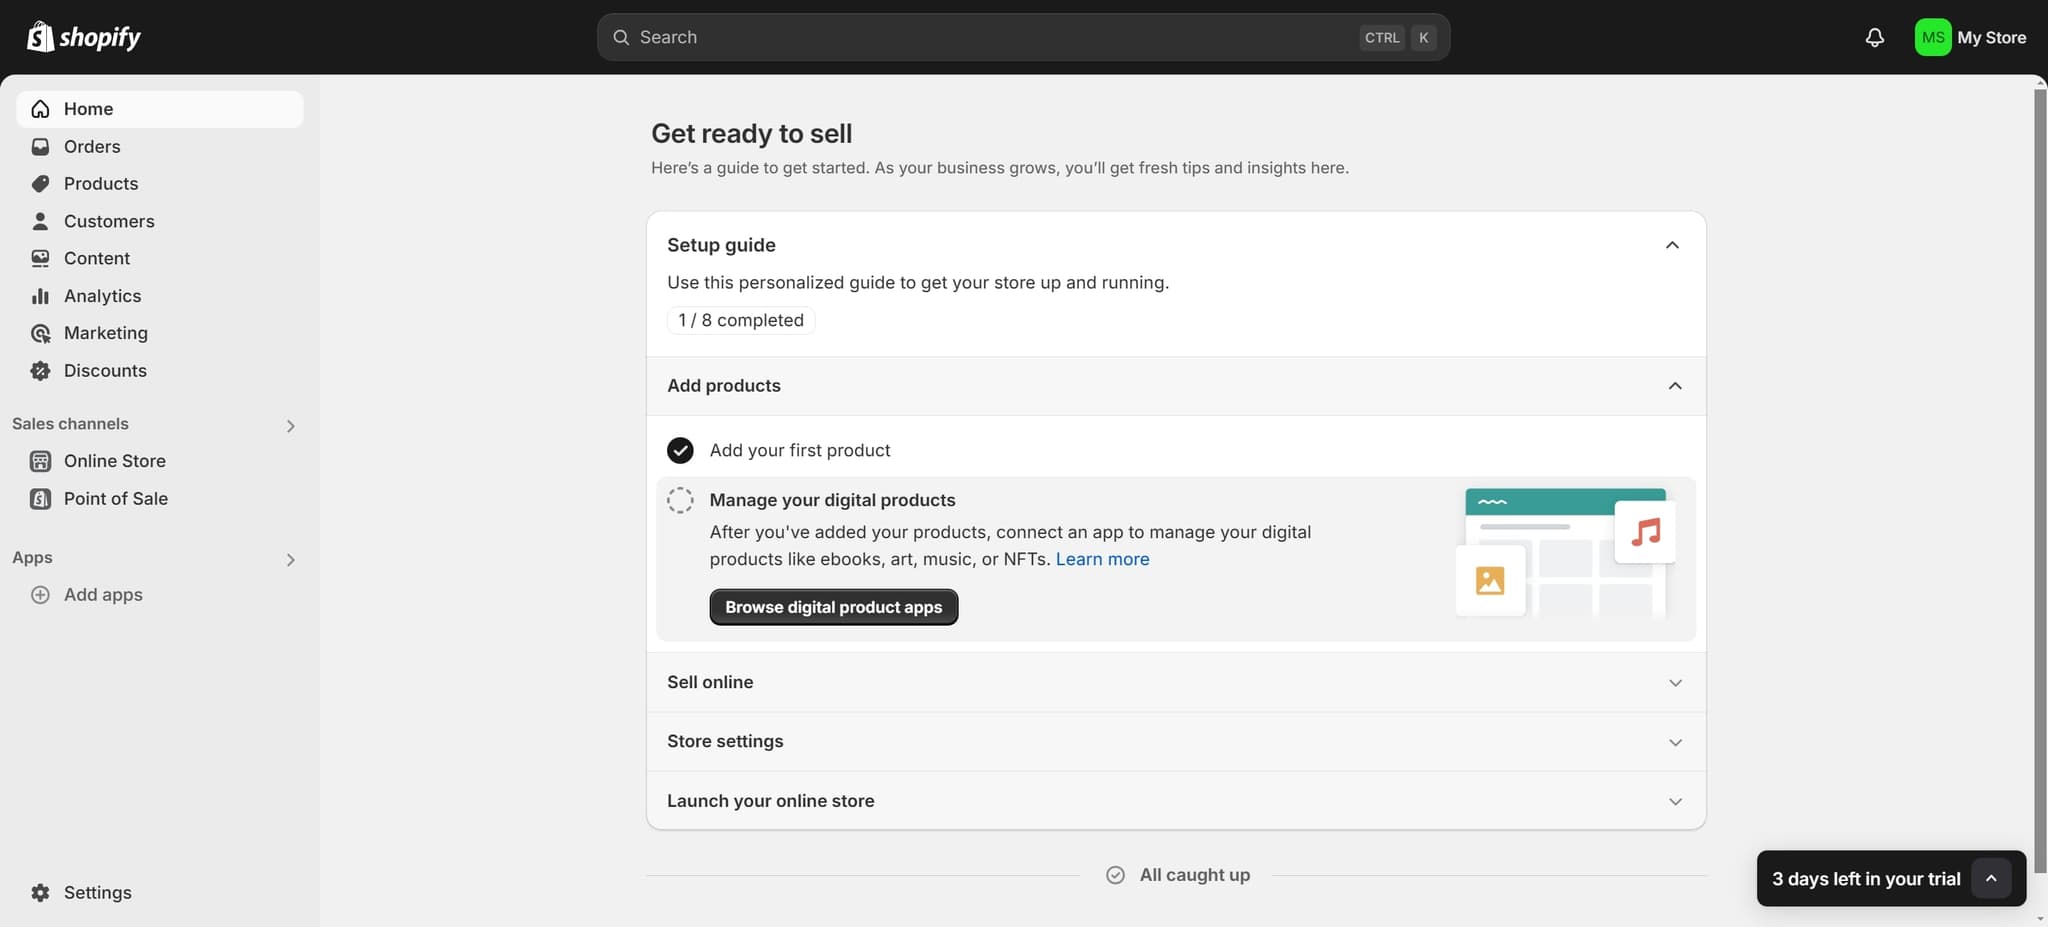Image resolution: width=2048 pixels, height=927 pixels.
Task: Open the Analytics section
Action: pyautogui.click(x=102, y=296)
